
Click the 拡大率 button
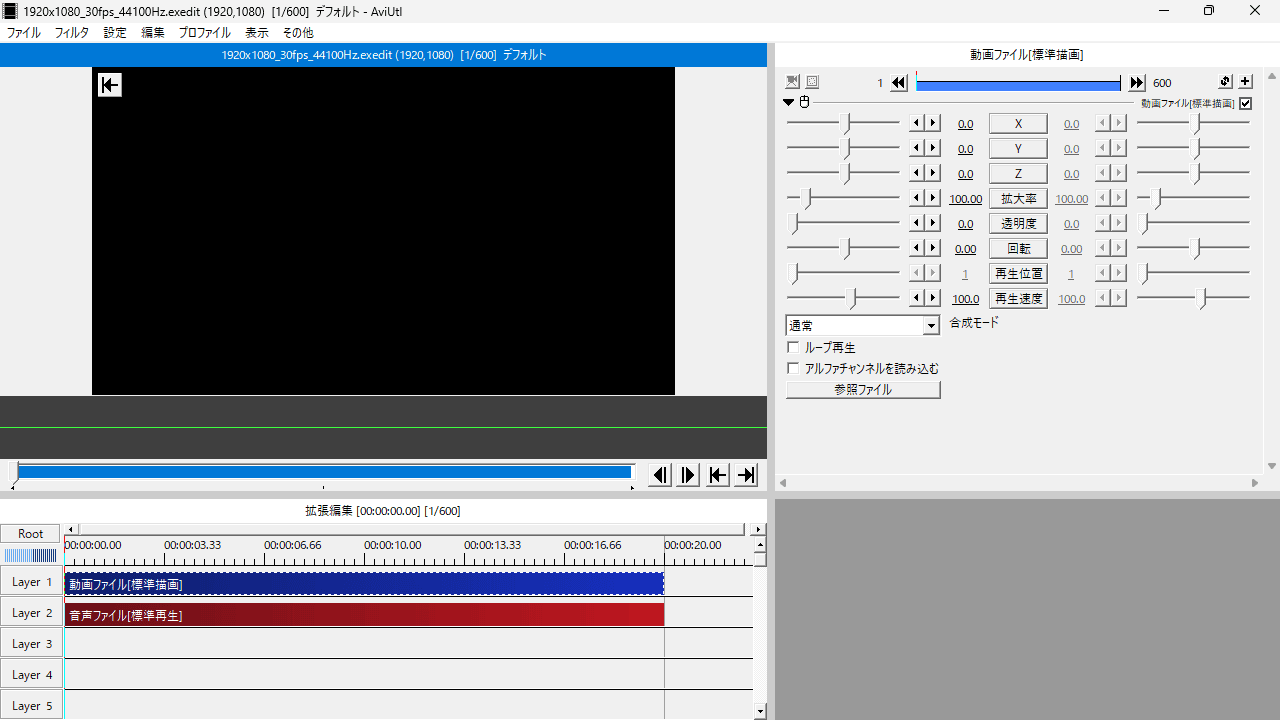pyautogui.click(x=1018, y=199)
